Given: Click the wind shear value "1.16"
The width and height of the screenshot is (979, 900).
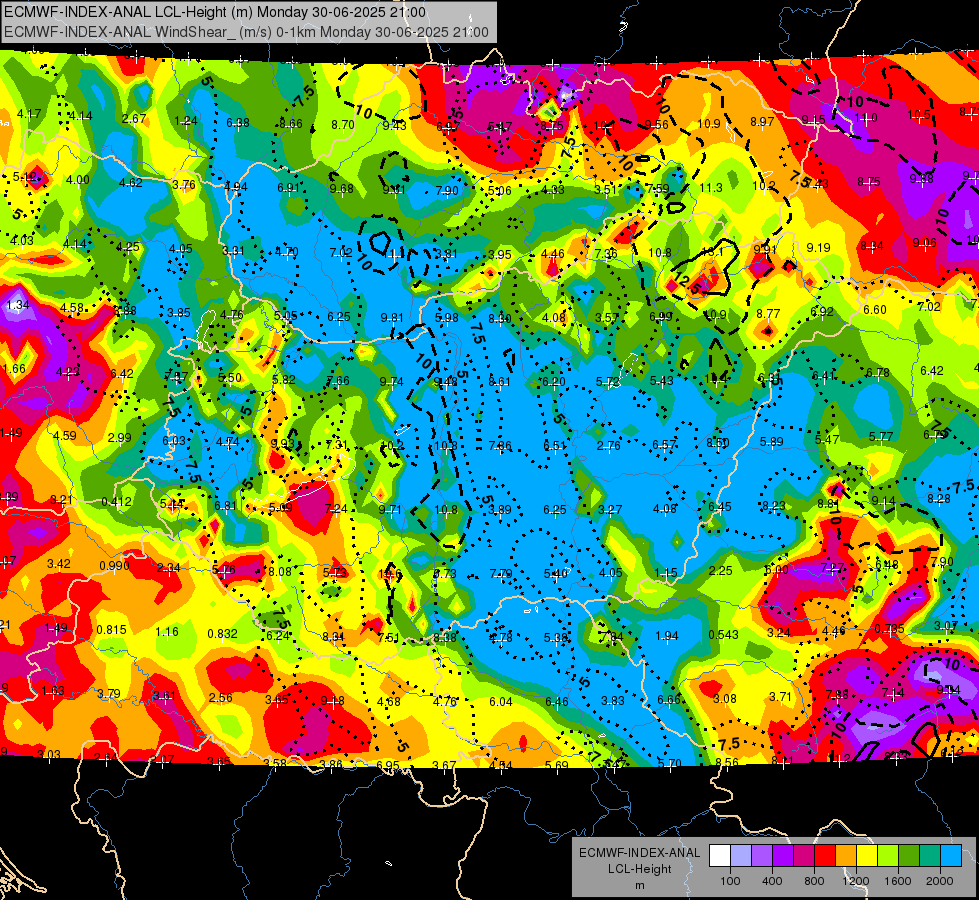Looking at the screenshot, I should click(x=167, y=631).
